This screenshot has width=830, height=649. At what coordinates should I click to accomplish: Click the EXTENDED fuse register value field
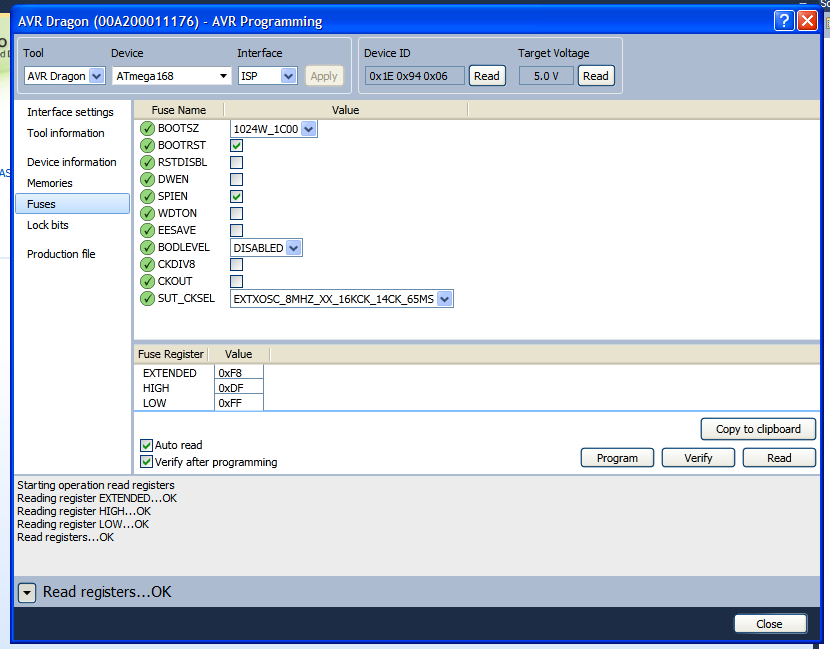(240, 373)
